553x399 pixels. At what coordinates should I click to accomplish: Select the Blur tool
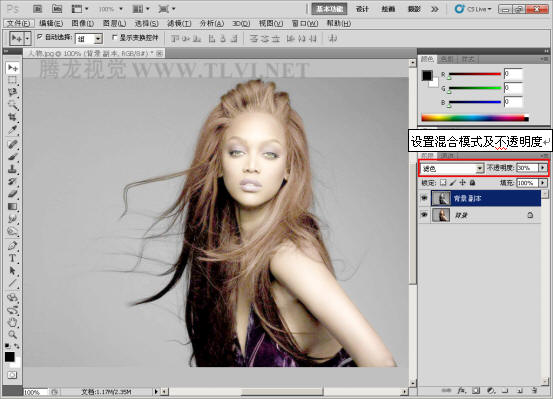click(13, 219)
